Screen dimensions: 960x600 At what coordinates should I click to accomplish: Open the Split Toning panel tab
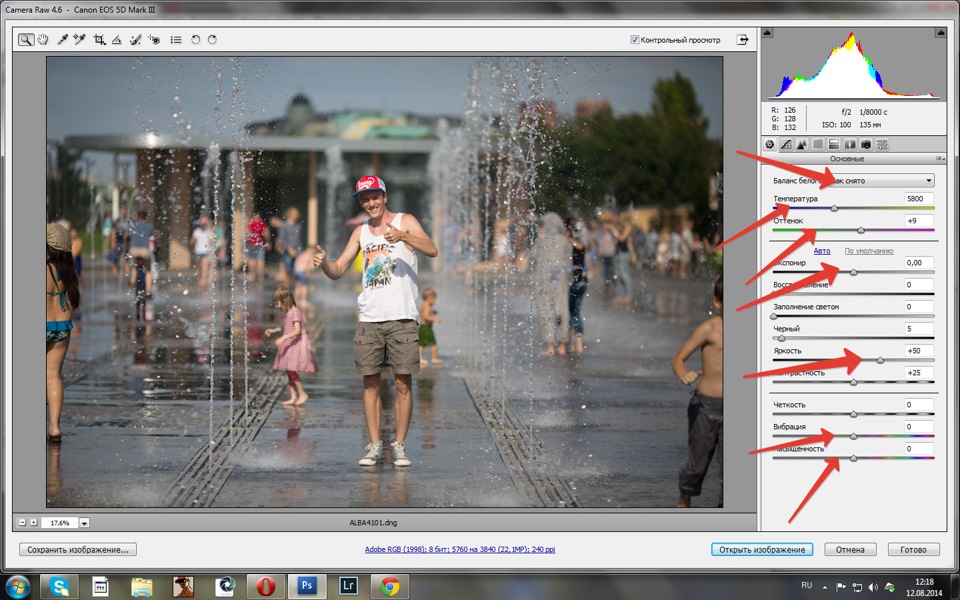click(x=834, y=144)
